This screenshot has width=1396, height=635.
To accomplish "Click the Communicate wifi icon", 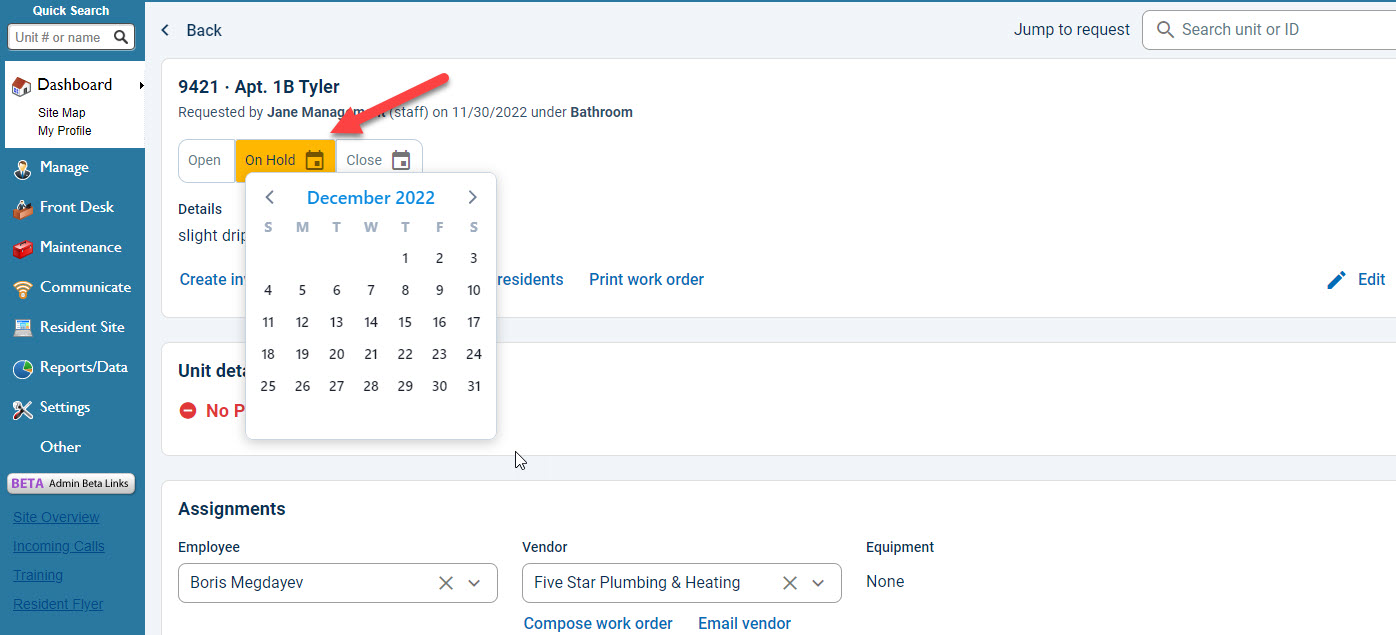I will pyautogui.click(x=22, y=289).
